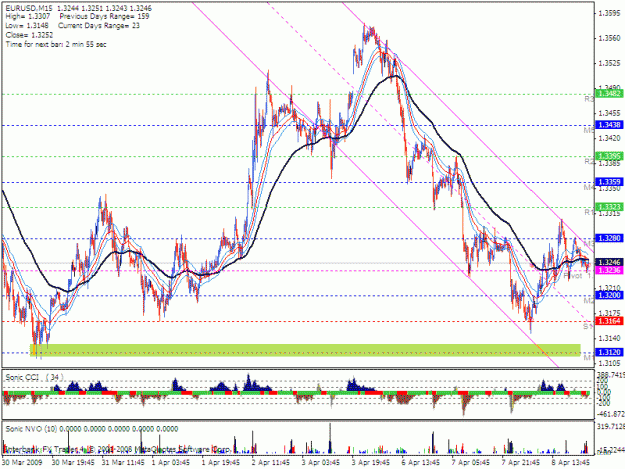
Task: Click the 1.3560 price axis value
Action: pyautogui.click(x=609, y=38)
